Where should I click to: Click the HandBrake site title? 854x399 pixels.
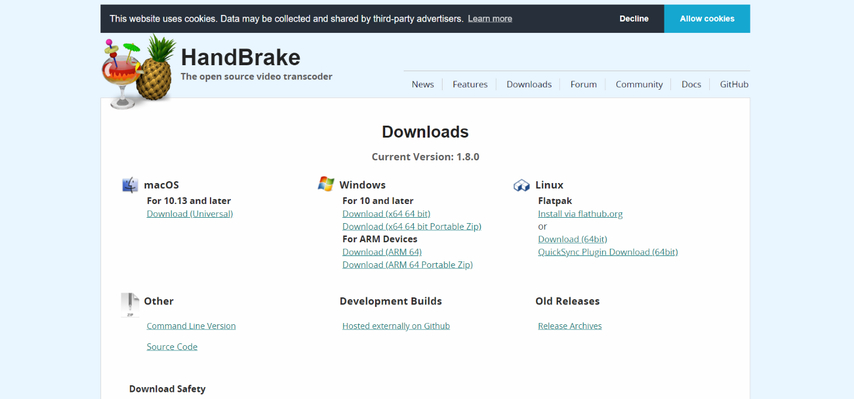[240, 57]
